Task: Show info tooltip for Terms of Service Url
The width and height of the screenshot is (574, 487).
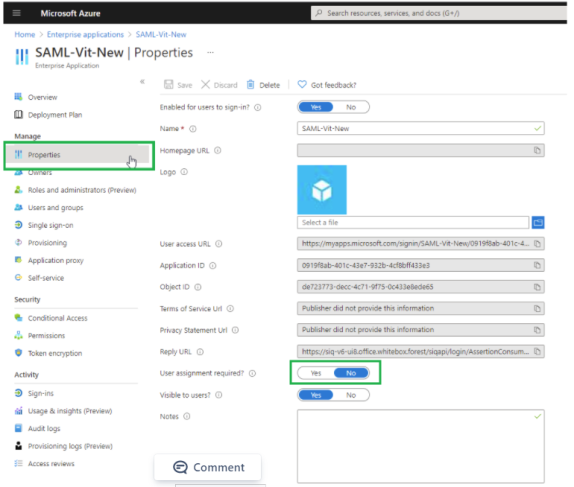Action: click(230, 308)
